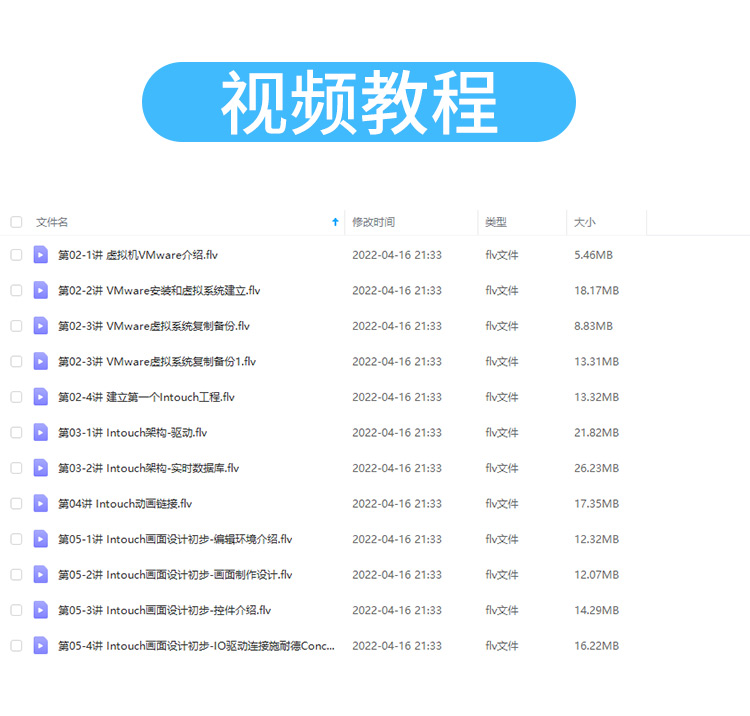Check the box for 第03-1讲 Intouch架构-驱动.flv
Screen dimensions: 750x716
pos(16,432)
